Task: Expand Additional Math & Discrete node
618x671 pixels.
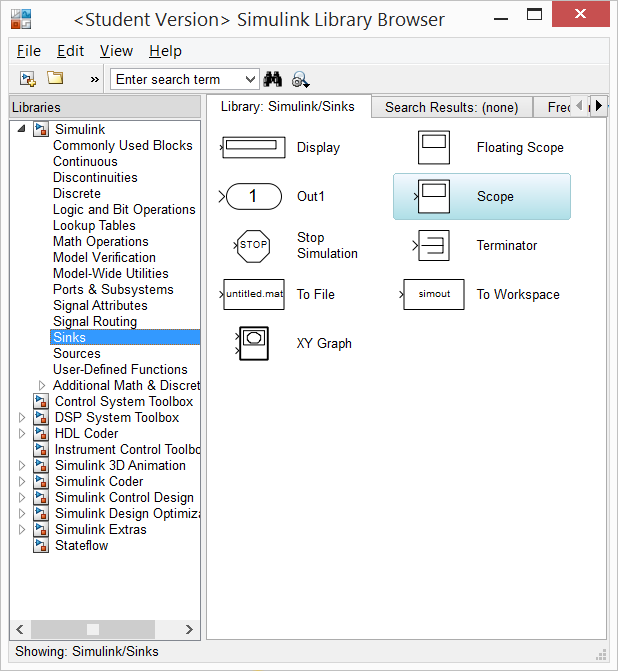Action: coord(42,386)
